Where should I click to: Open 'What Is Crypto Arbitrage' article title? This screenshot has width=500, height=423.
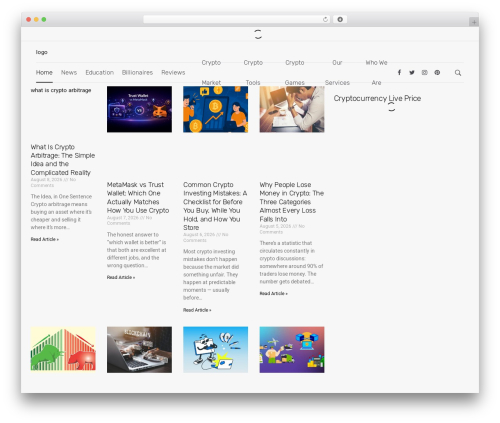(x=63, y=160)
